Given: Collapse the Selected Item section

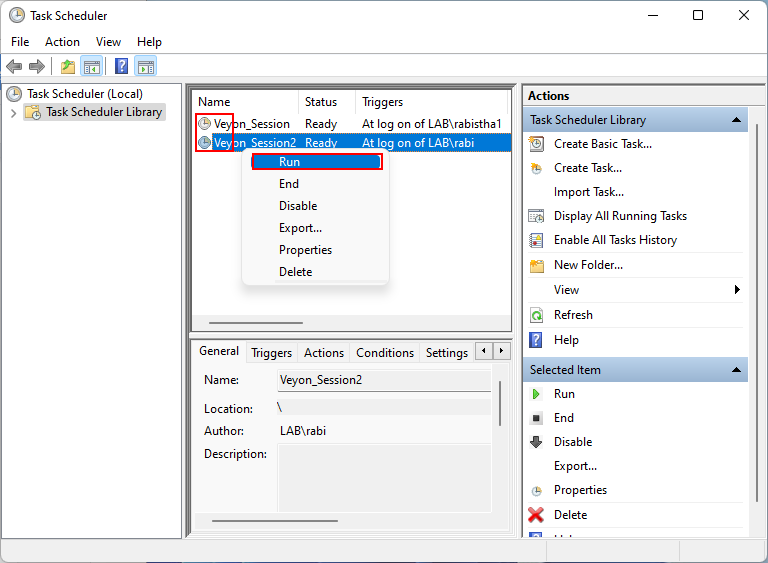Looking at the screenshot, I should click(737, 370).
